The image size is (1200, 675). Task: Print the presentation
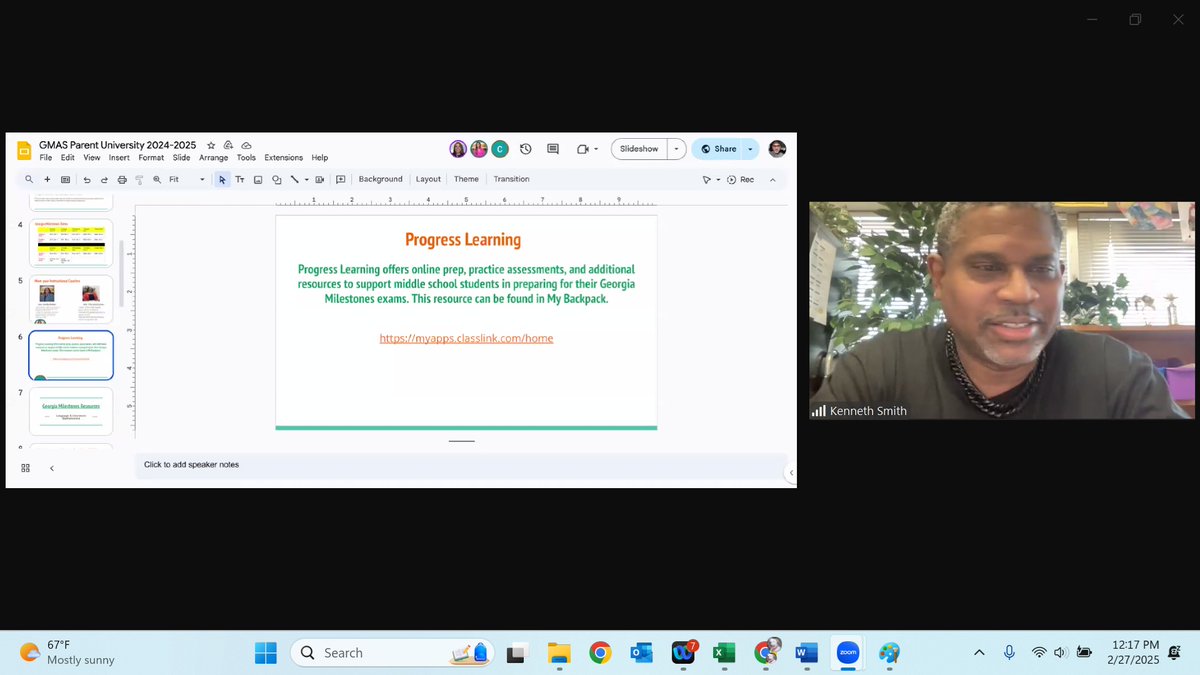pyautogui.click(x=120, y=179)
